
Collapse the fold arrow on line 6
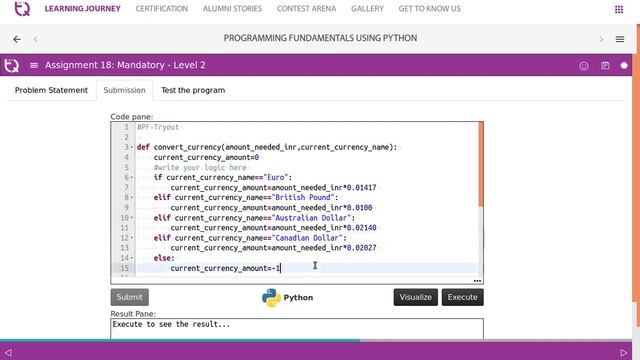(132, 177)
